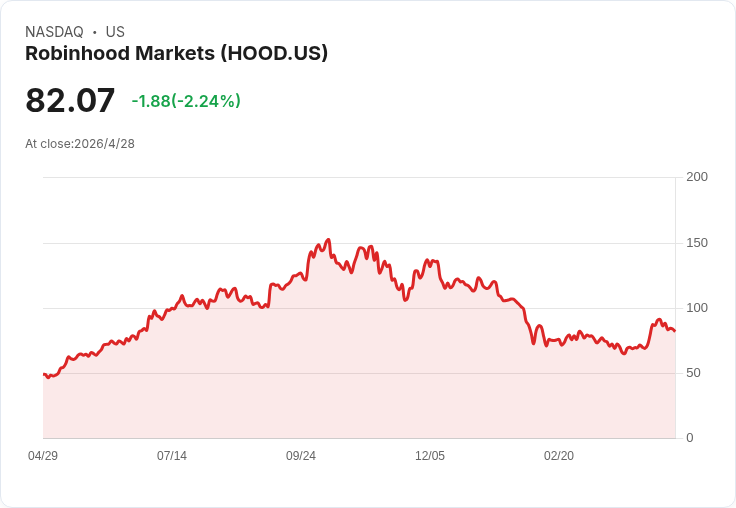This screenshot has width=736, height=508.
Task: Click the leftmost start of the price line
Action: click(44, 374)
